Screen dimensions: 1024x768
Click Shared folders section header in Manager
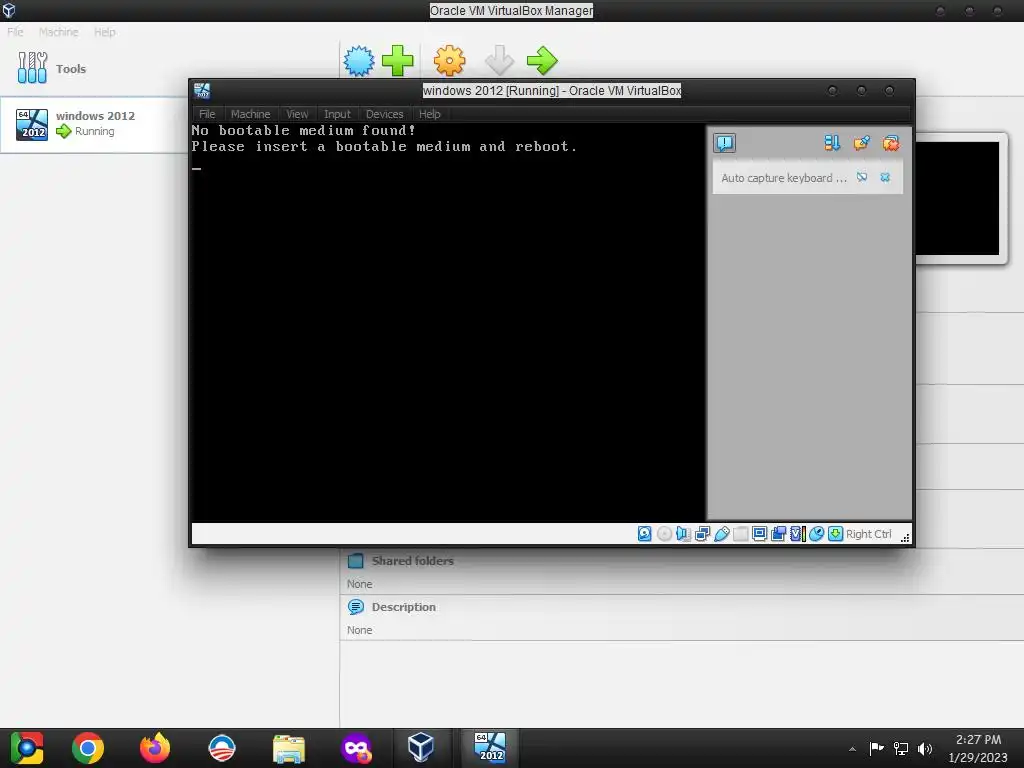click(x=412, y=561)
